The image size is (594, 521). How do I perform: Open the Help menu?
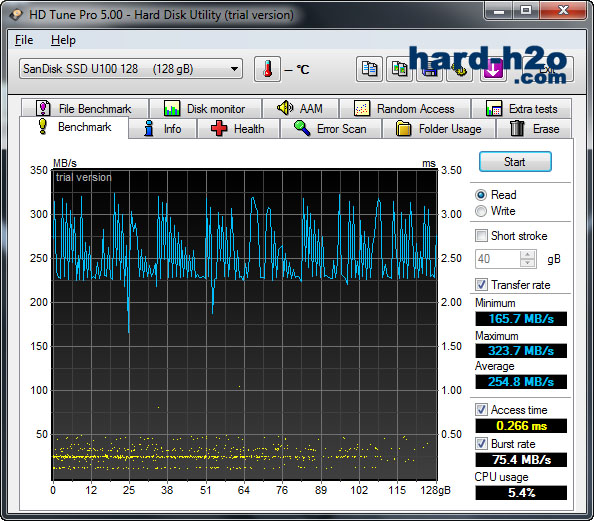63,40
